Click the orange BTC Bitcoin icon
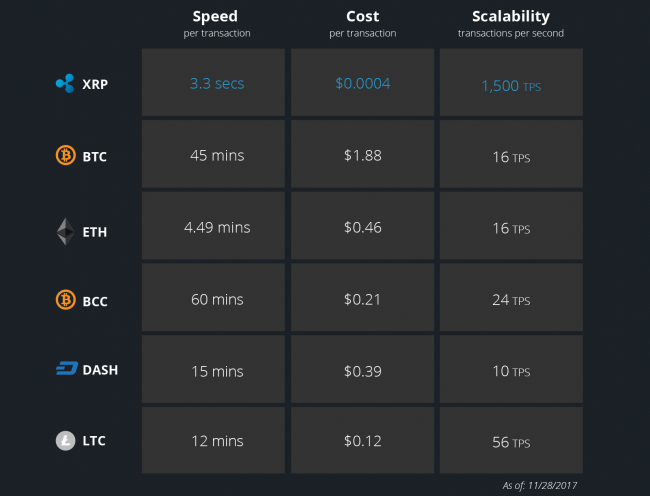This screenshot has width=650, height=496. coord(65,155)
